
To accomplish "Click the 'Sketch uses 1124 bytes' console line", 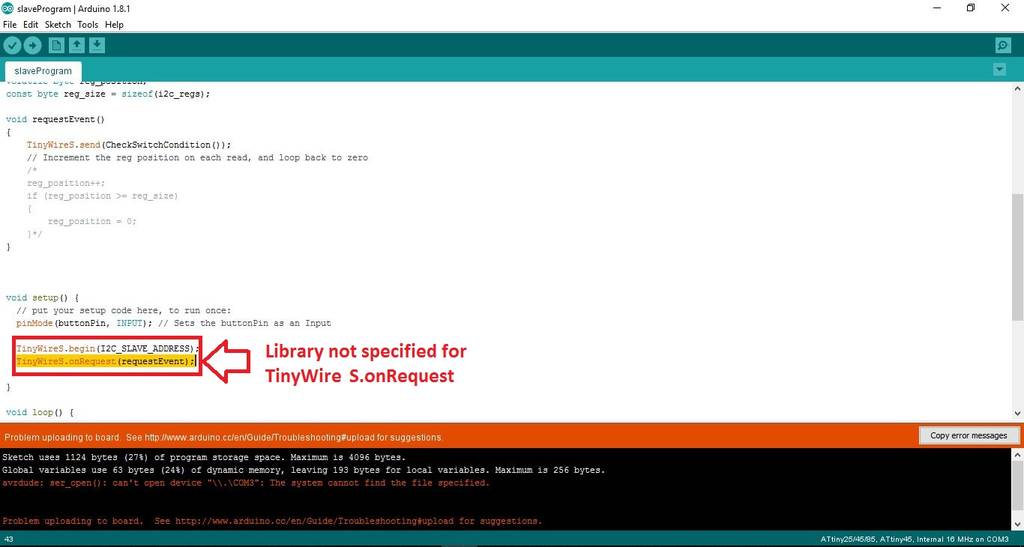I will (204, 458).
